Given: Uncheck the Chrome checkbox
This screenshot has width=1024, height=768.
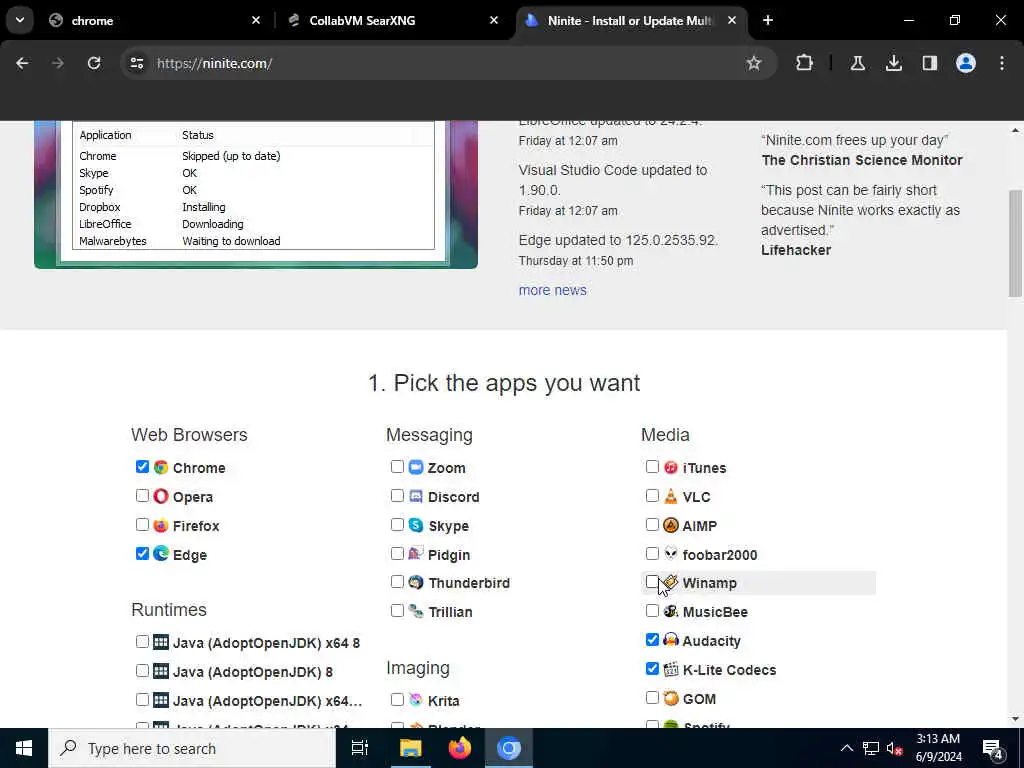Looking at the screenshot, I should point(142,466).
